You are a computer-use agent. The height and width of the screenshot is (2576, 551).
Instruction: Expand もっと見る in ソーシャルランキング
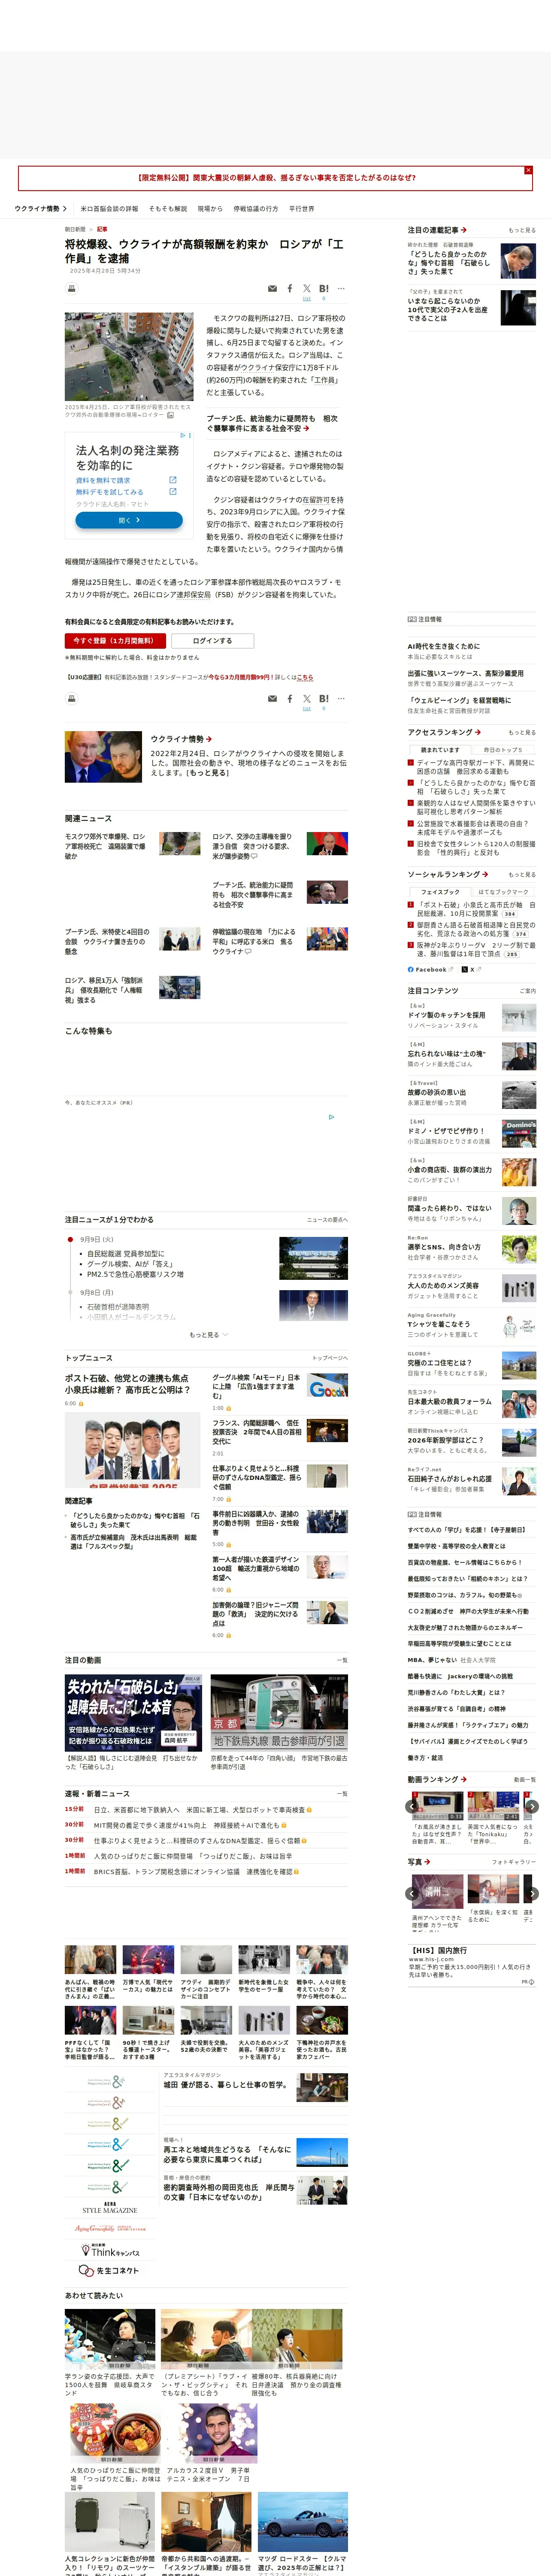coord(522,874)
